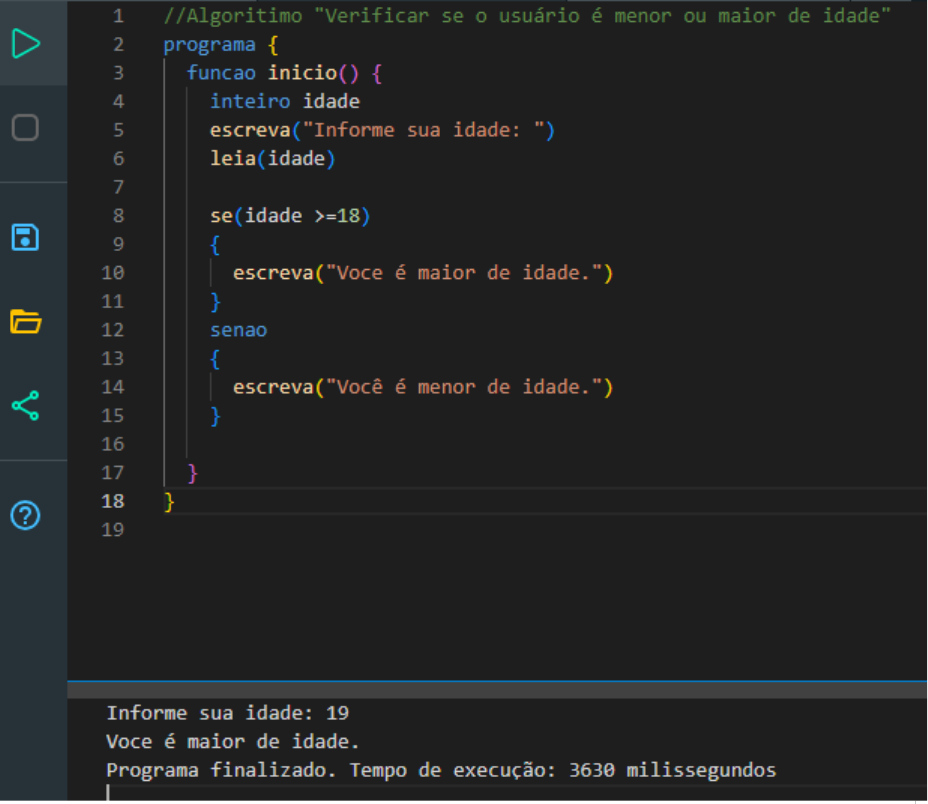Open a file with the folder icon
928x804 pixels.
coord(25,321)
